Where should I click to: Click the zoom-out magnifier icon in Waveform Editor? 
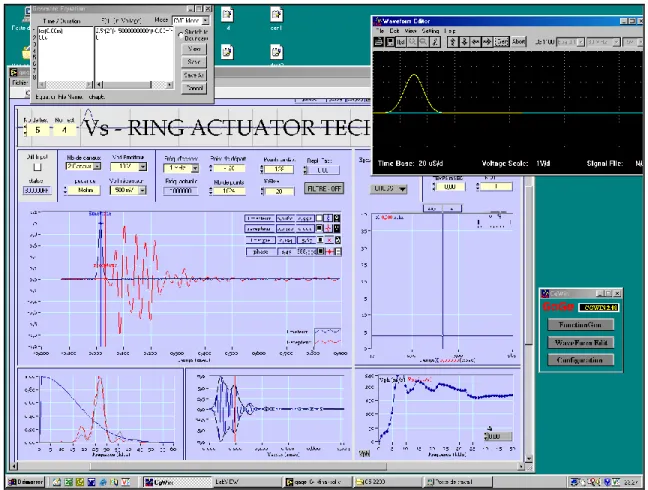point(423,42)
